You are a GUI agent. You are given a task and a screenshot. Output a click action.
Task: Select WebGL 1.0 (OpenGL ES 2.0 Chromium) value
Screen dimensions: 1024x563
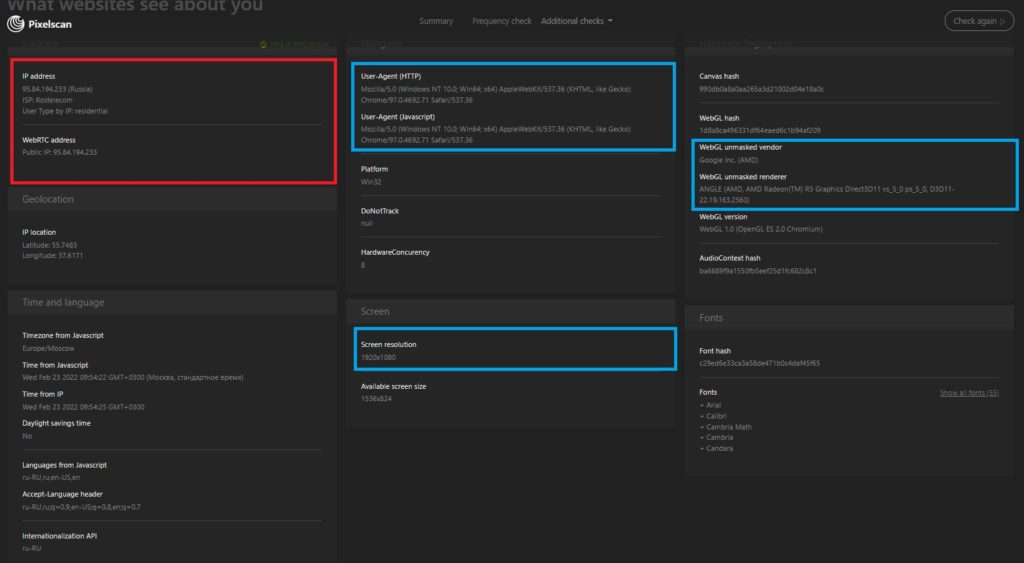tap(761, 229)
